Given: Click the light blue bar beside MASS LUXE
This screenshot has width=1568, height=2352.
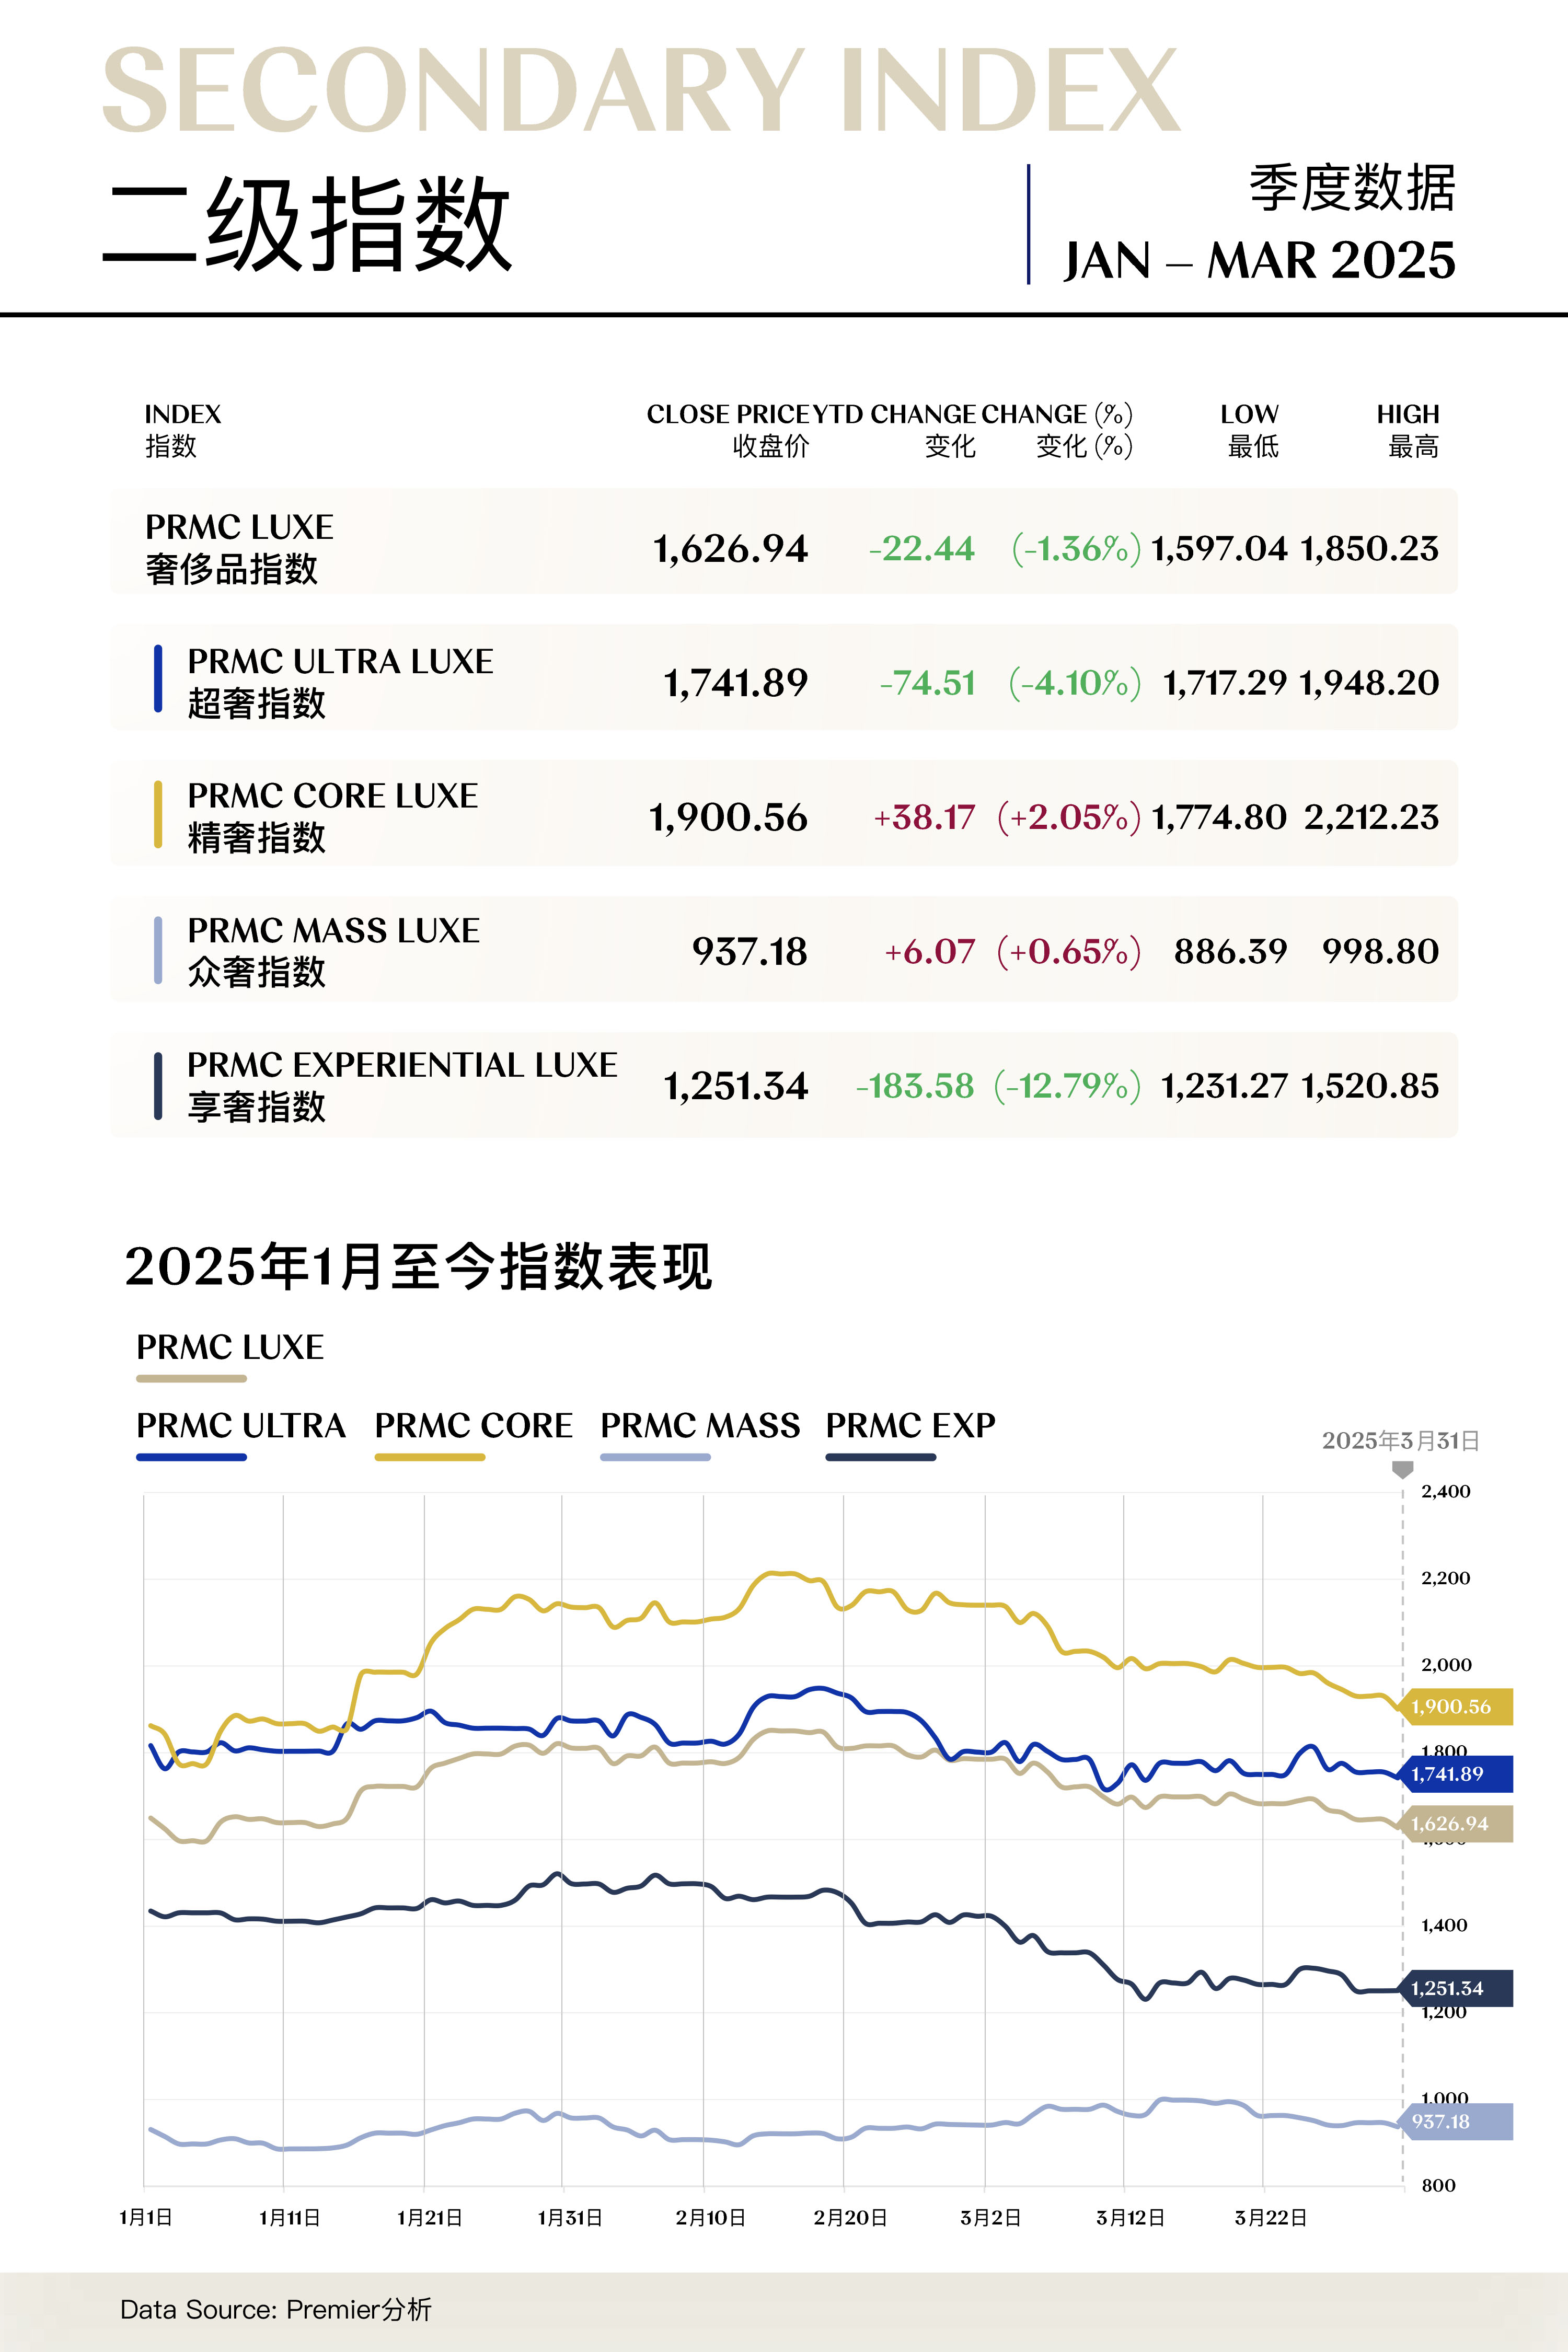Looking at the screenshot, I should coord(158,950).
